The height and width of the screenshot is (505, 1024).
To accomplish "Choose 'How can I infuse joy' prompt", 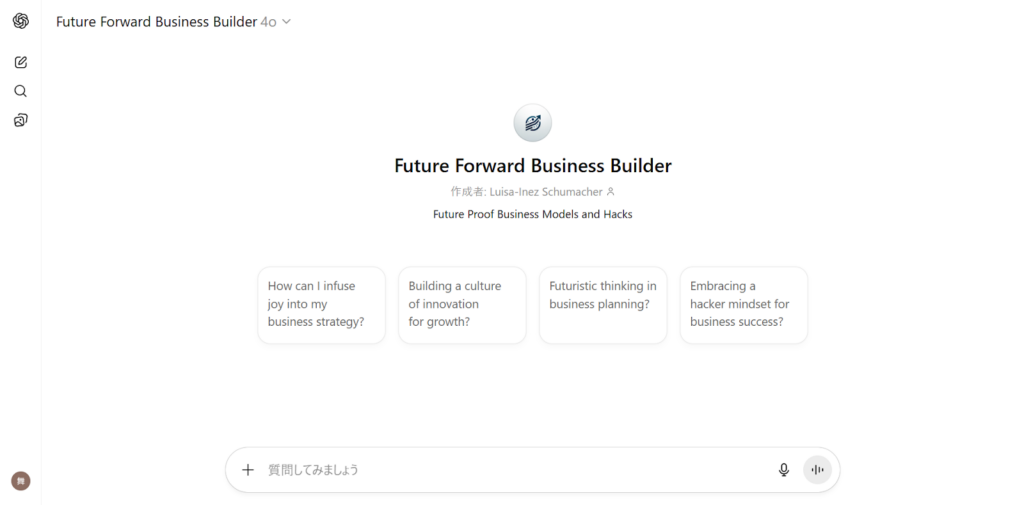I will [x=321, y=304].
